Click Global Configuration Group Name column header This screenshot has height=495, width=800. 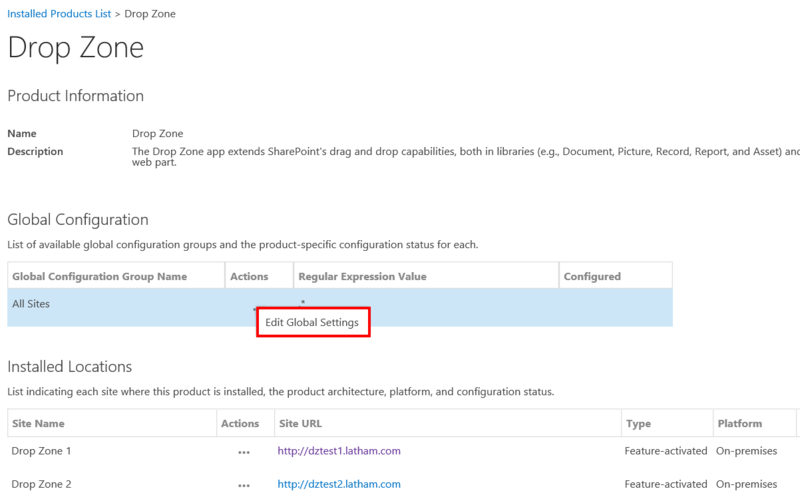coord(99,276)
